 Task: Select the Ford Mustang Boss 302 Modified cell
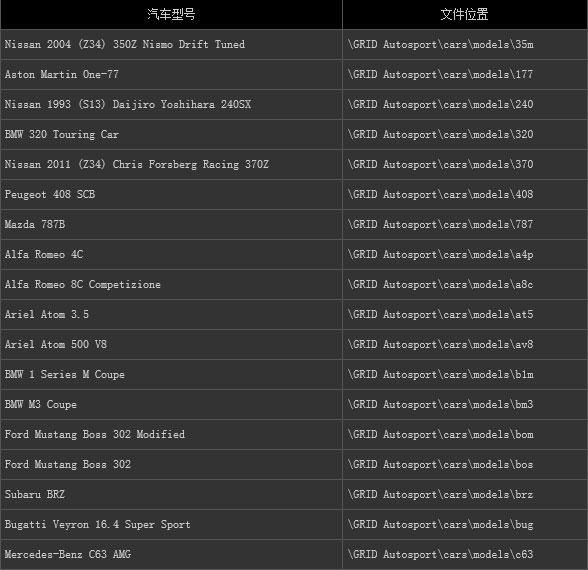(x=171, y=435)
